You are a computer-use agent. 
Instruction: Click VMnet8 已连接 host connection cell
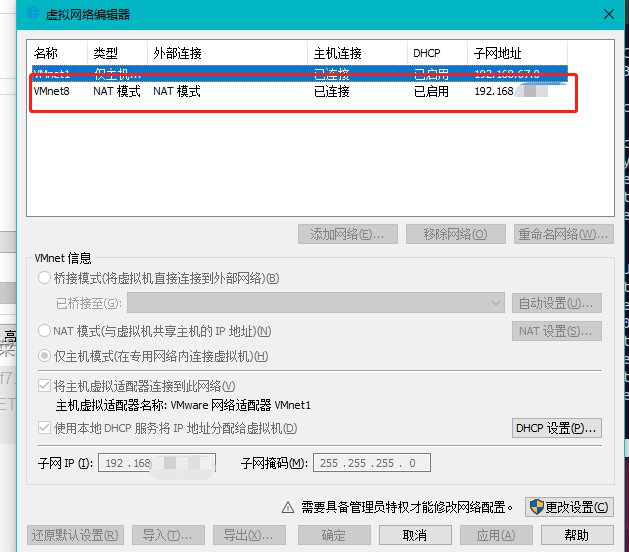[332, 91]
